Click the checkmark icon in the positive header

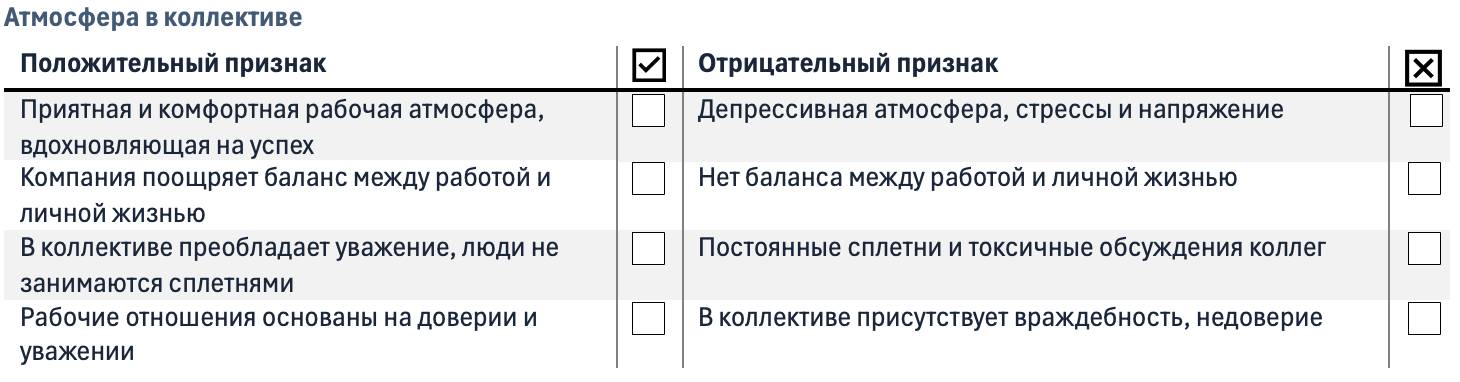tap(649, 67)
